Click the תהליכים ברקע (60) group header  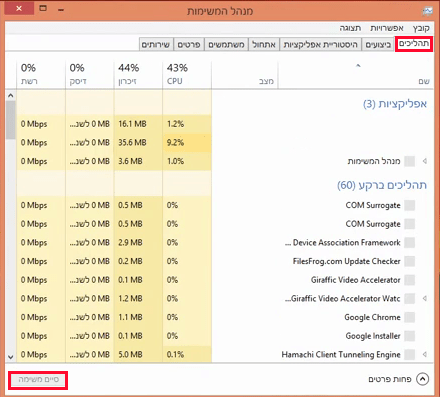(382, 185)
